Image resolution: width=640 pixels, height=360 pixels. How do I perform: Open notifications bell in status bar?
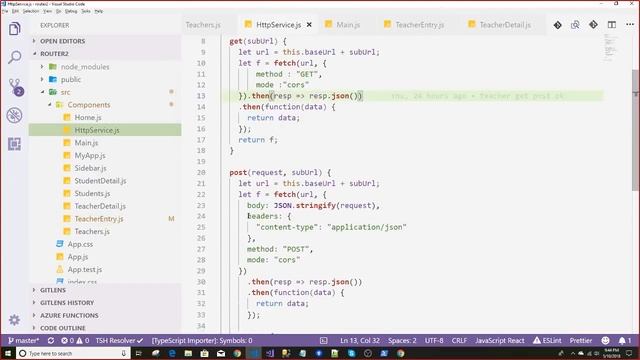tap(624, 340)
